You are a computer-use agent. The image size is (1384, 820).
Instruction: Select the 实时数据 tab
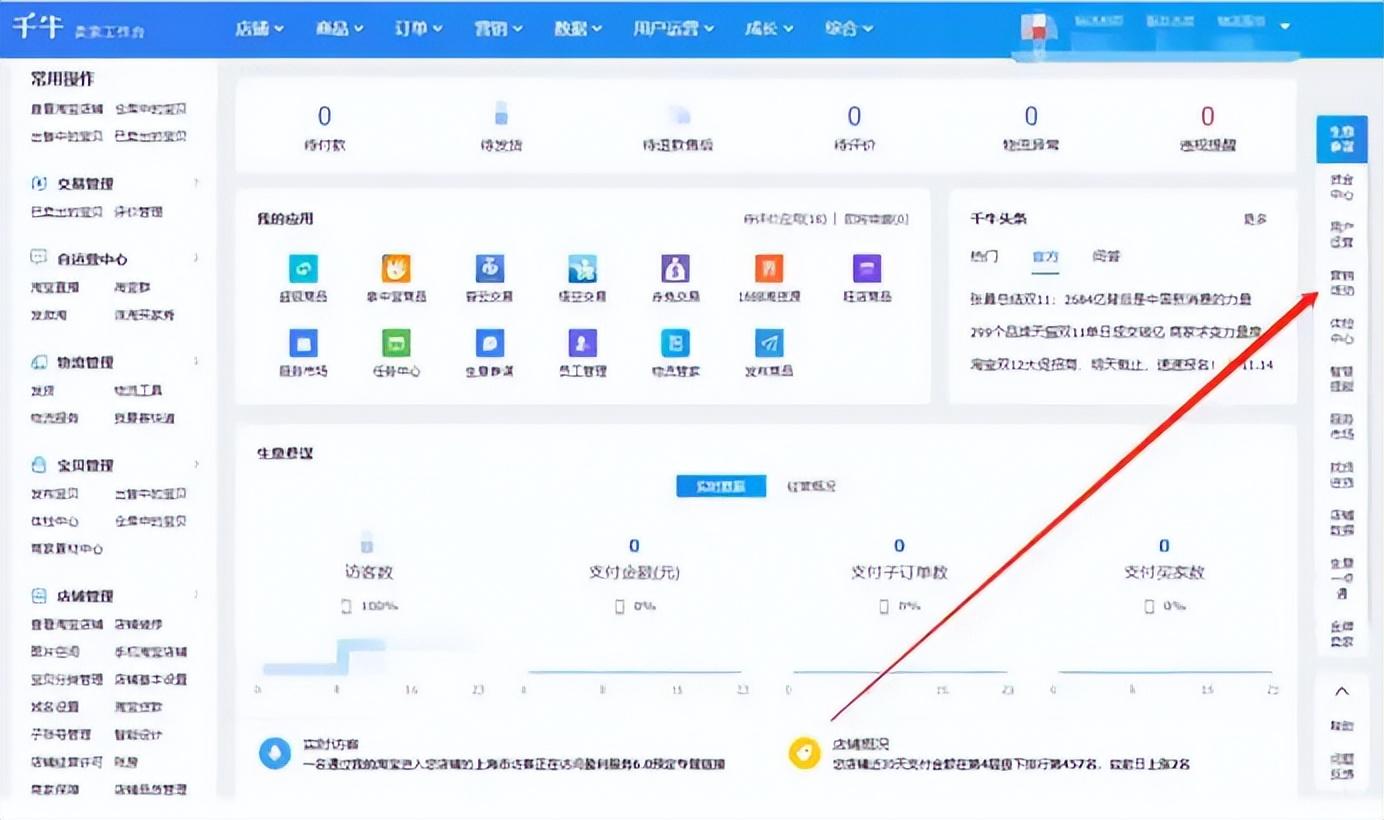click(720, 486)
